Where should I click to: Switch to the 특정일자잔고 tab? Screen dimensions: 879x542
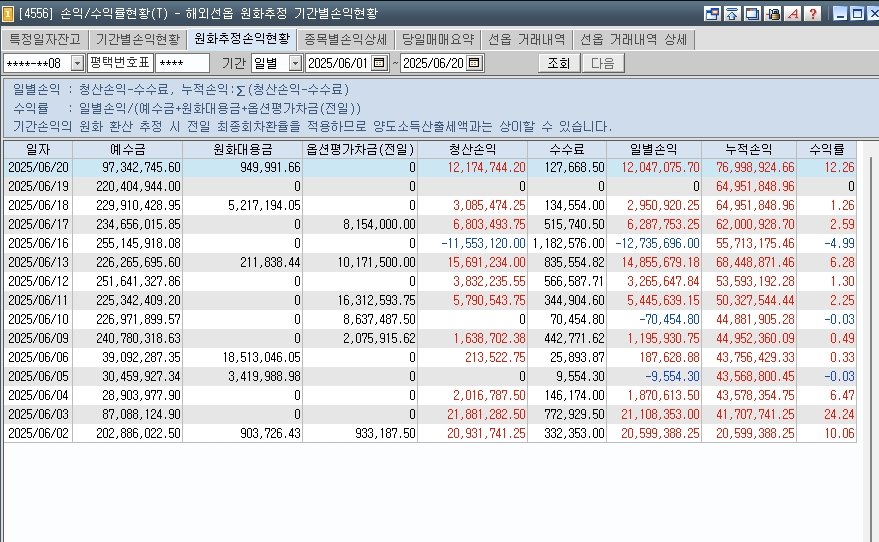tap(45, 39)
